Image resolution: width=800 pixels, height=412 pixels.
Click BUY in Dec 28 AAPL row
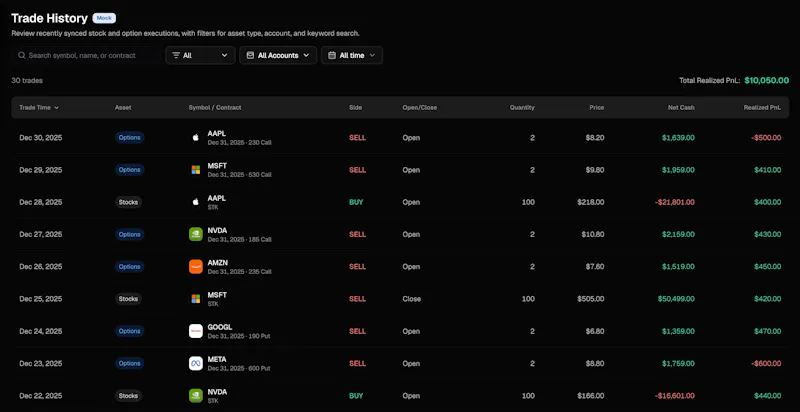[x=356, y=202]
